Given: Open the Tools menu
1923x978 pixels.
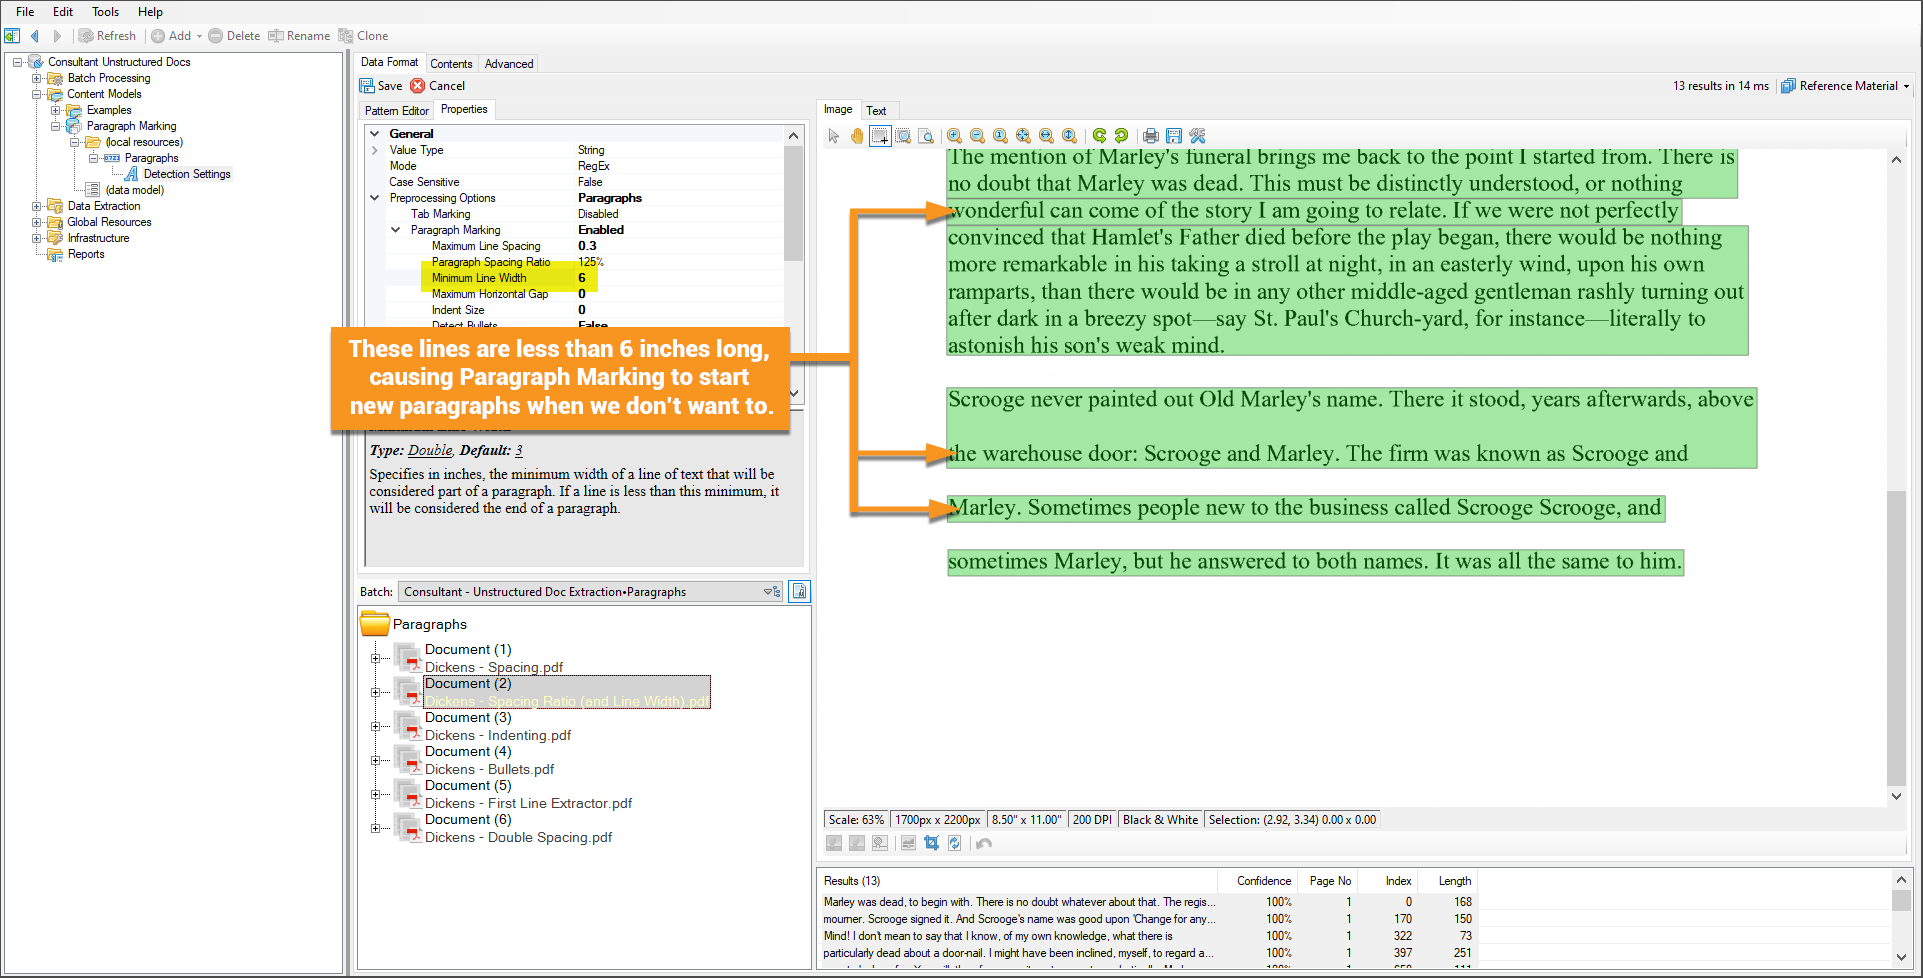Looking at the screenshot, I should click(105, 12).
